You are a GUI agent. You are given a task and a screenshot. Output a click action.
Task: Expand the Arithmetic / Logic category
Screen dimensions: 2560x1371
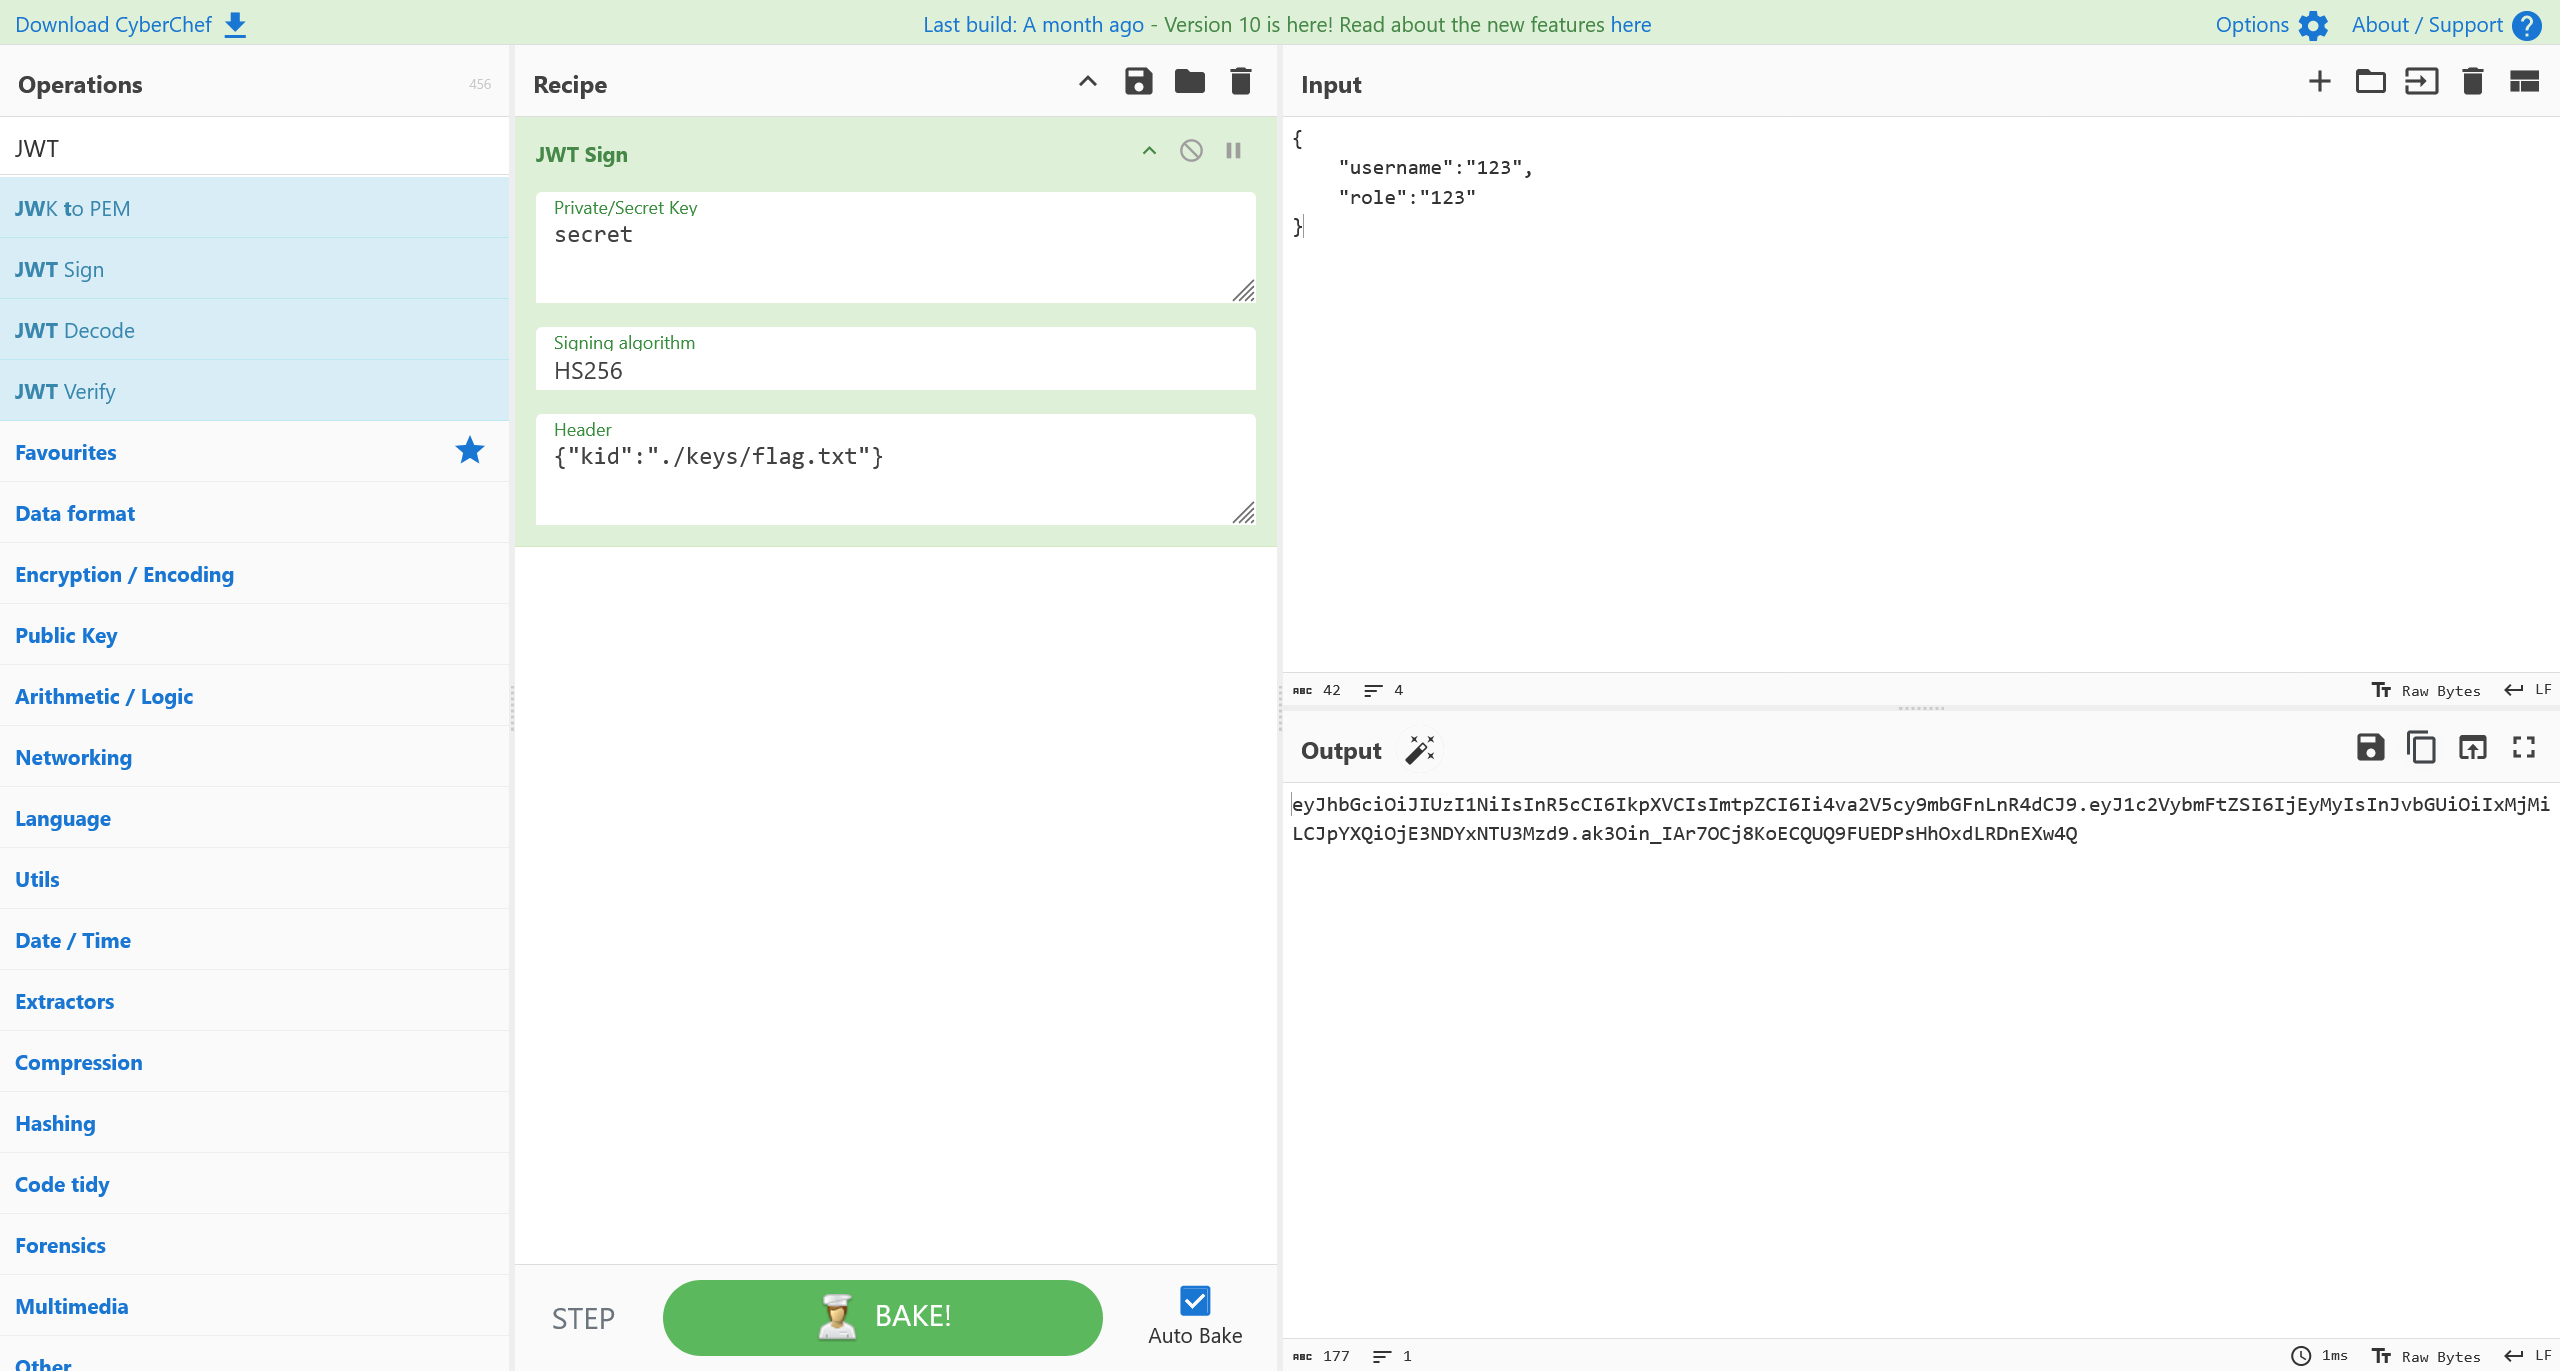click(254, 696)
